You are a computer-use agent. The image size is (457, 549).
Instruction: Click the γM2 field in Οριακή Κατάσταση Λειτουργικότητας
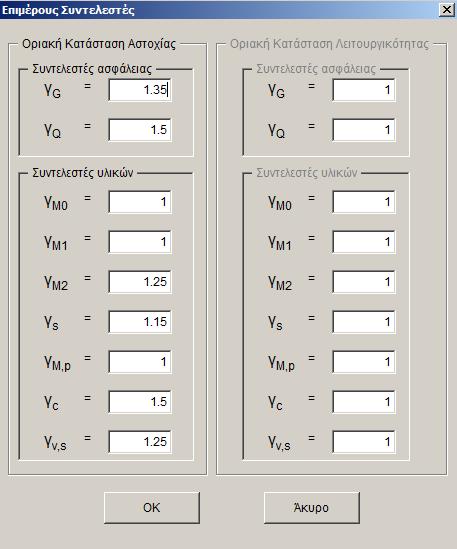[x=364, y=282]
